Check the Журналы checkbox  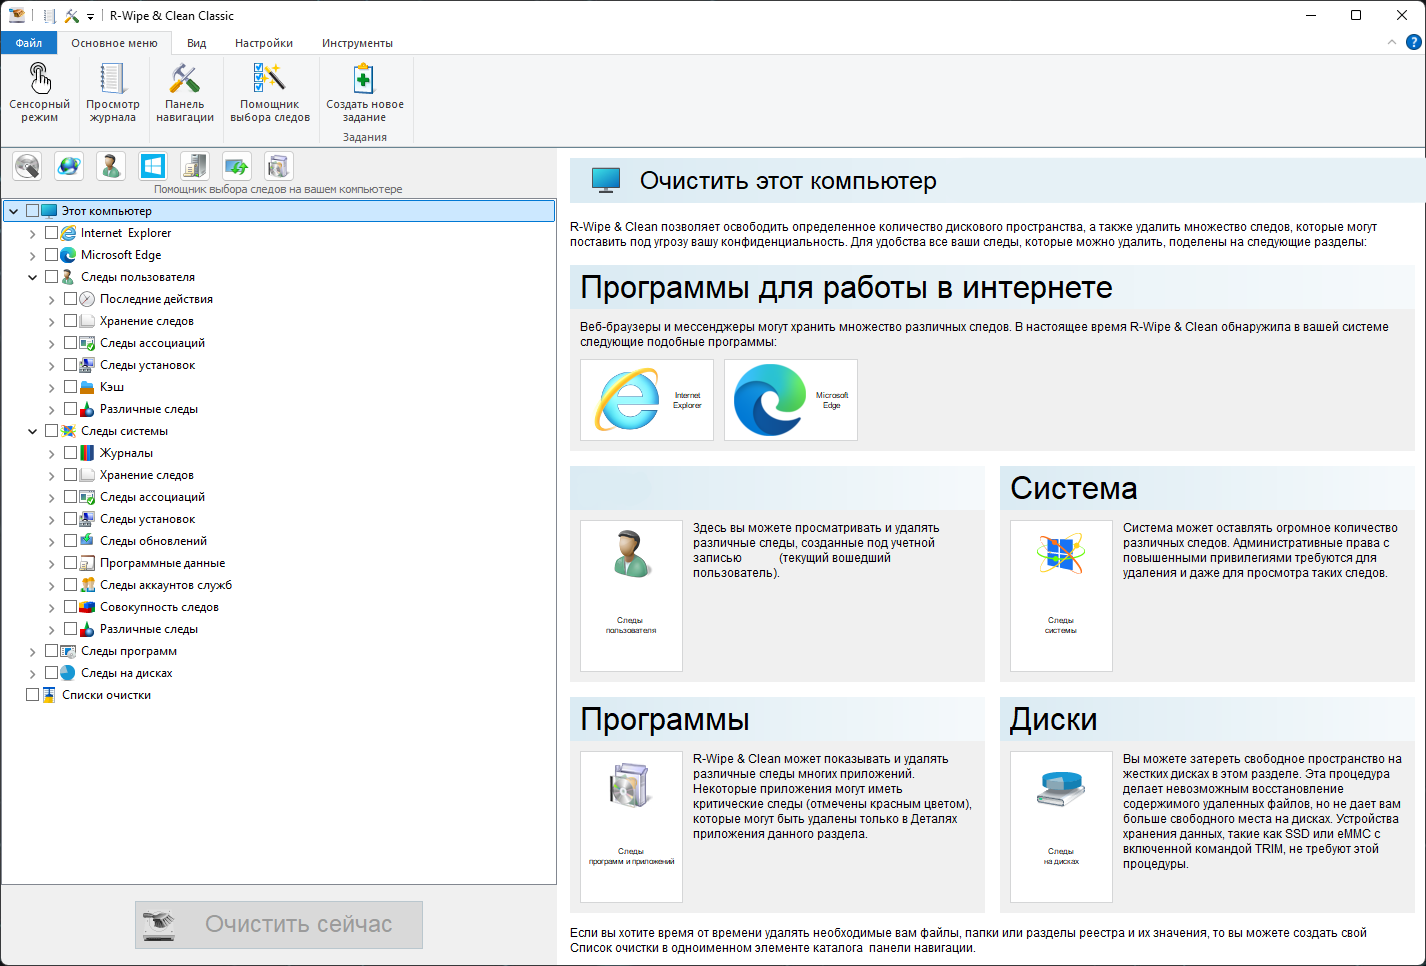click(x=70, y=453)
